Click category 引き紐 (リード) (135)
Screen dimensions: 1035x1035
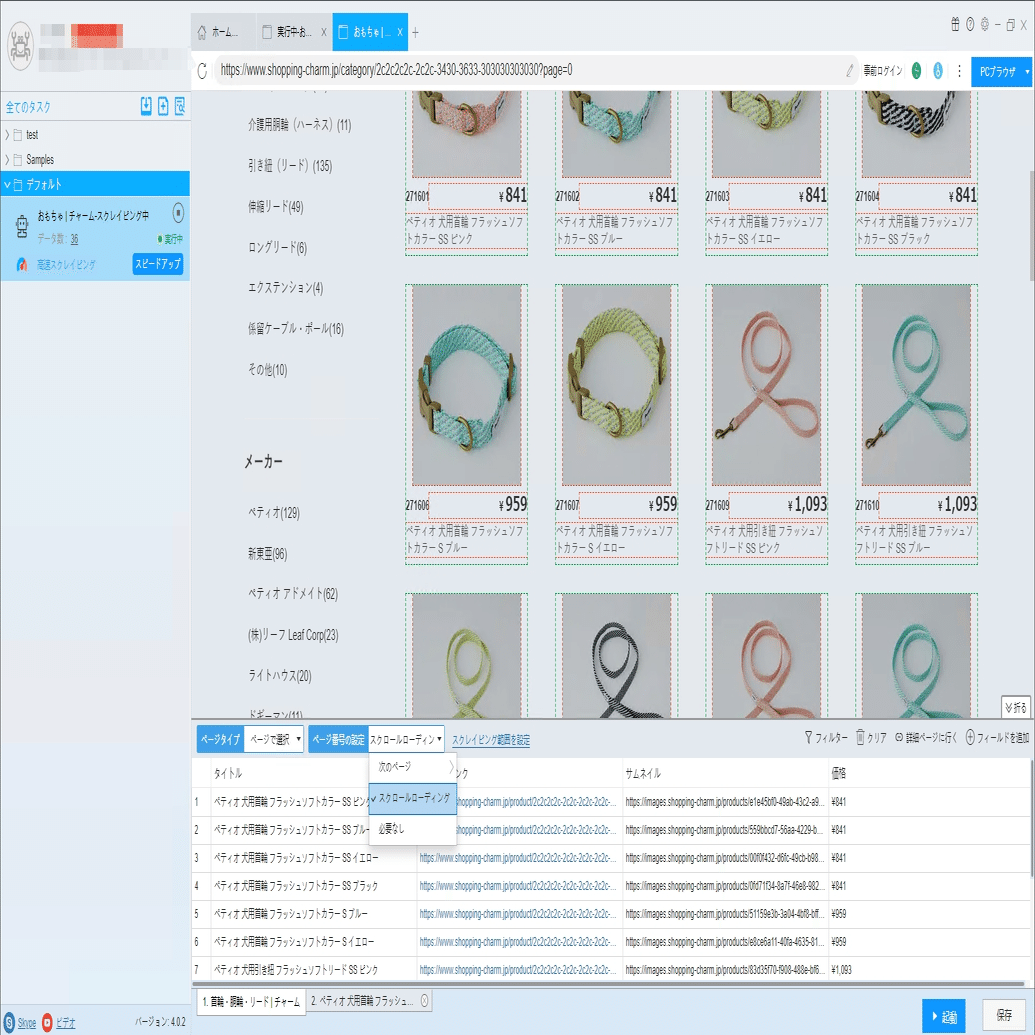[x=290, y=166]
